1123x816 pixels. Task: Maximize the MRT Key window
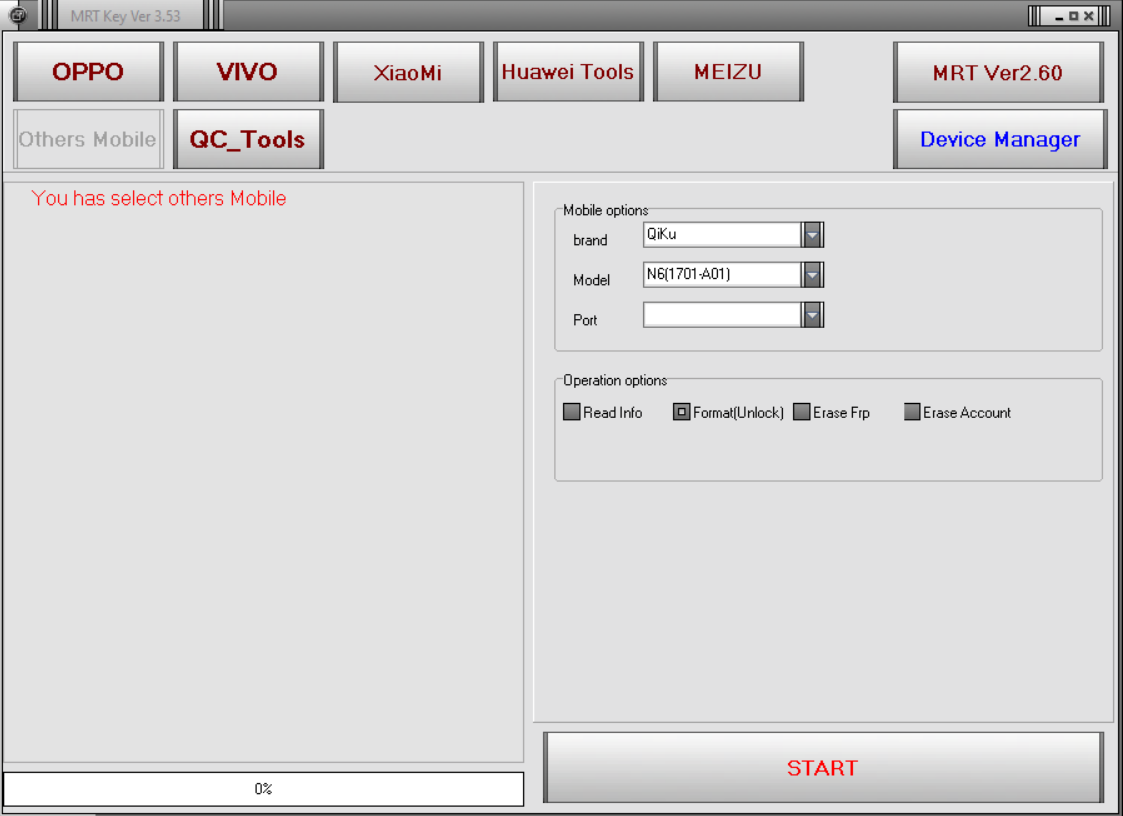(x=1074, y=16)
